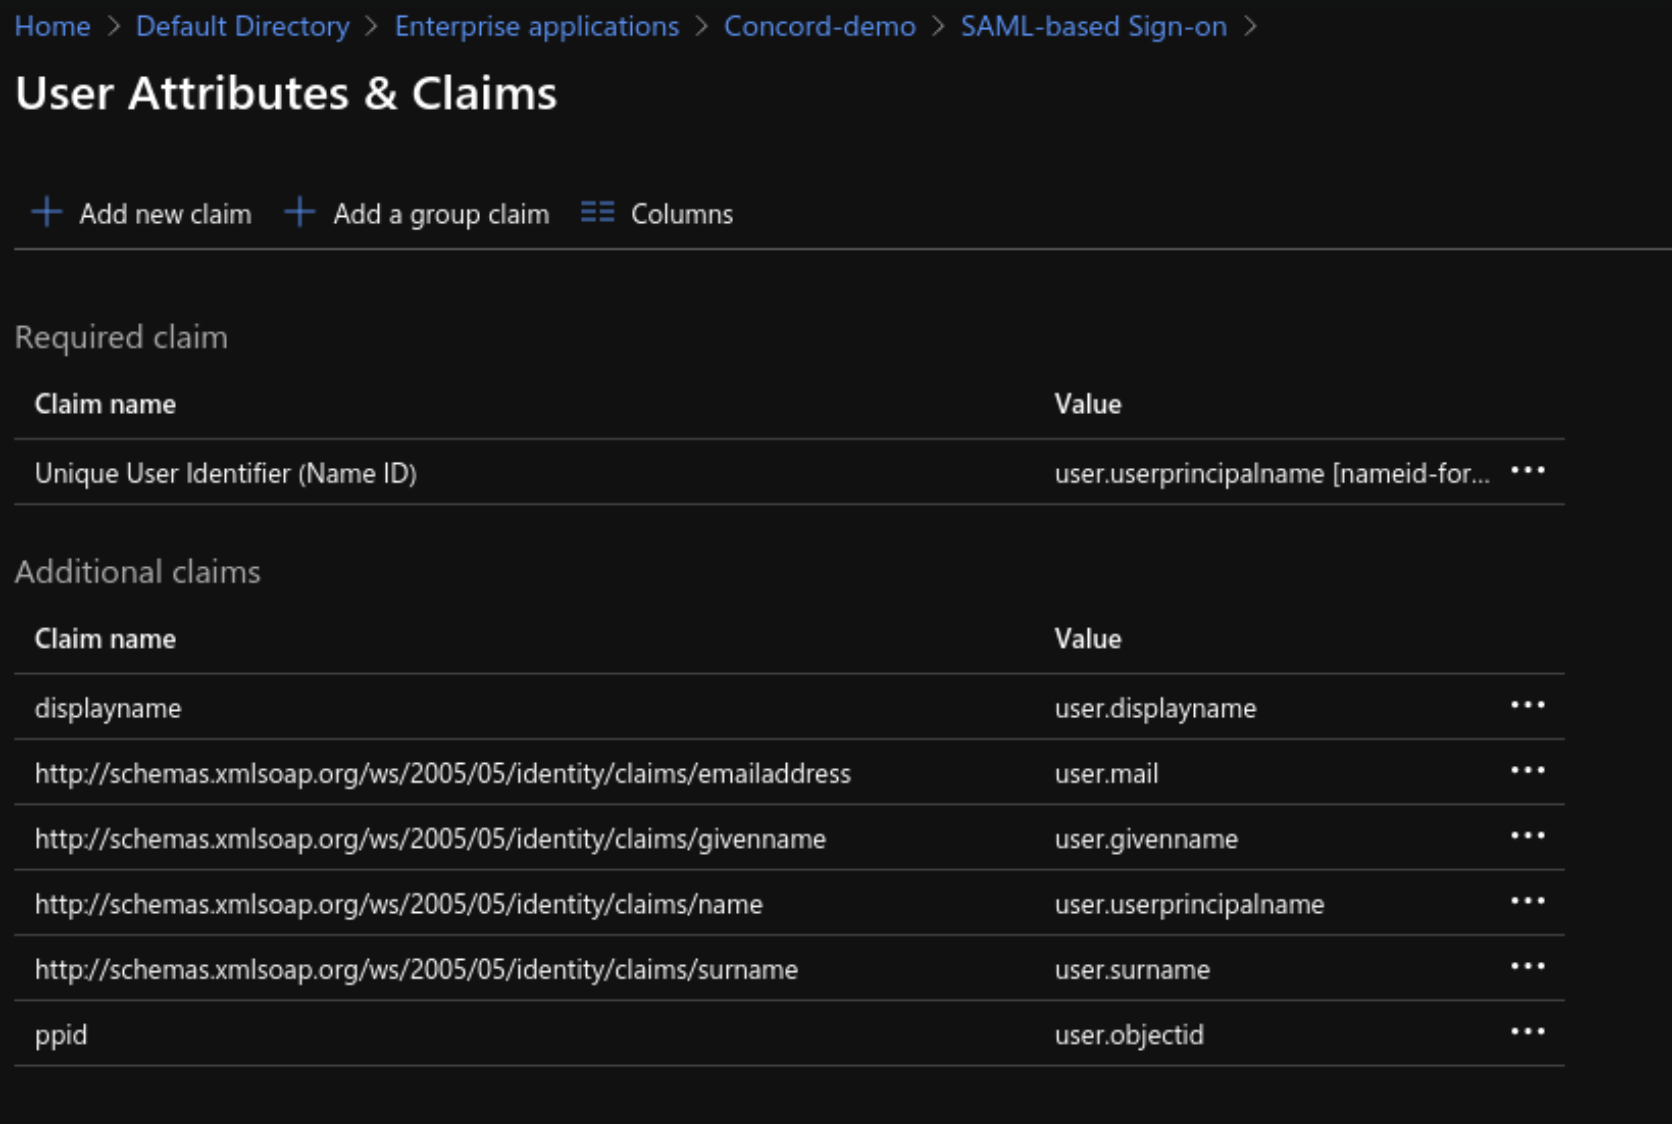Viewport: 1672px width, 1124px height.
Task: Open the claims/surname schema claim
Action: tap(417, 969)
